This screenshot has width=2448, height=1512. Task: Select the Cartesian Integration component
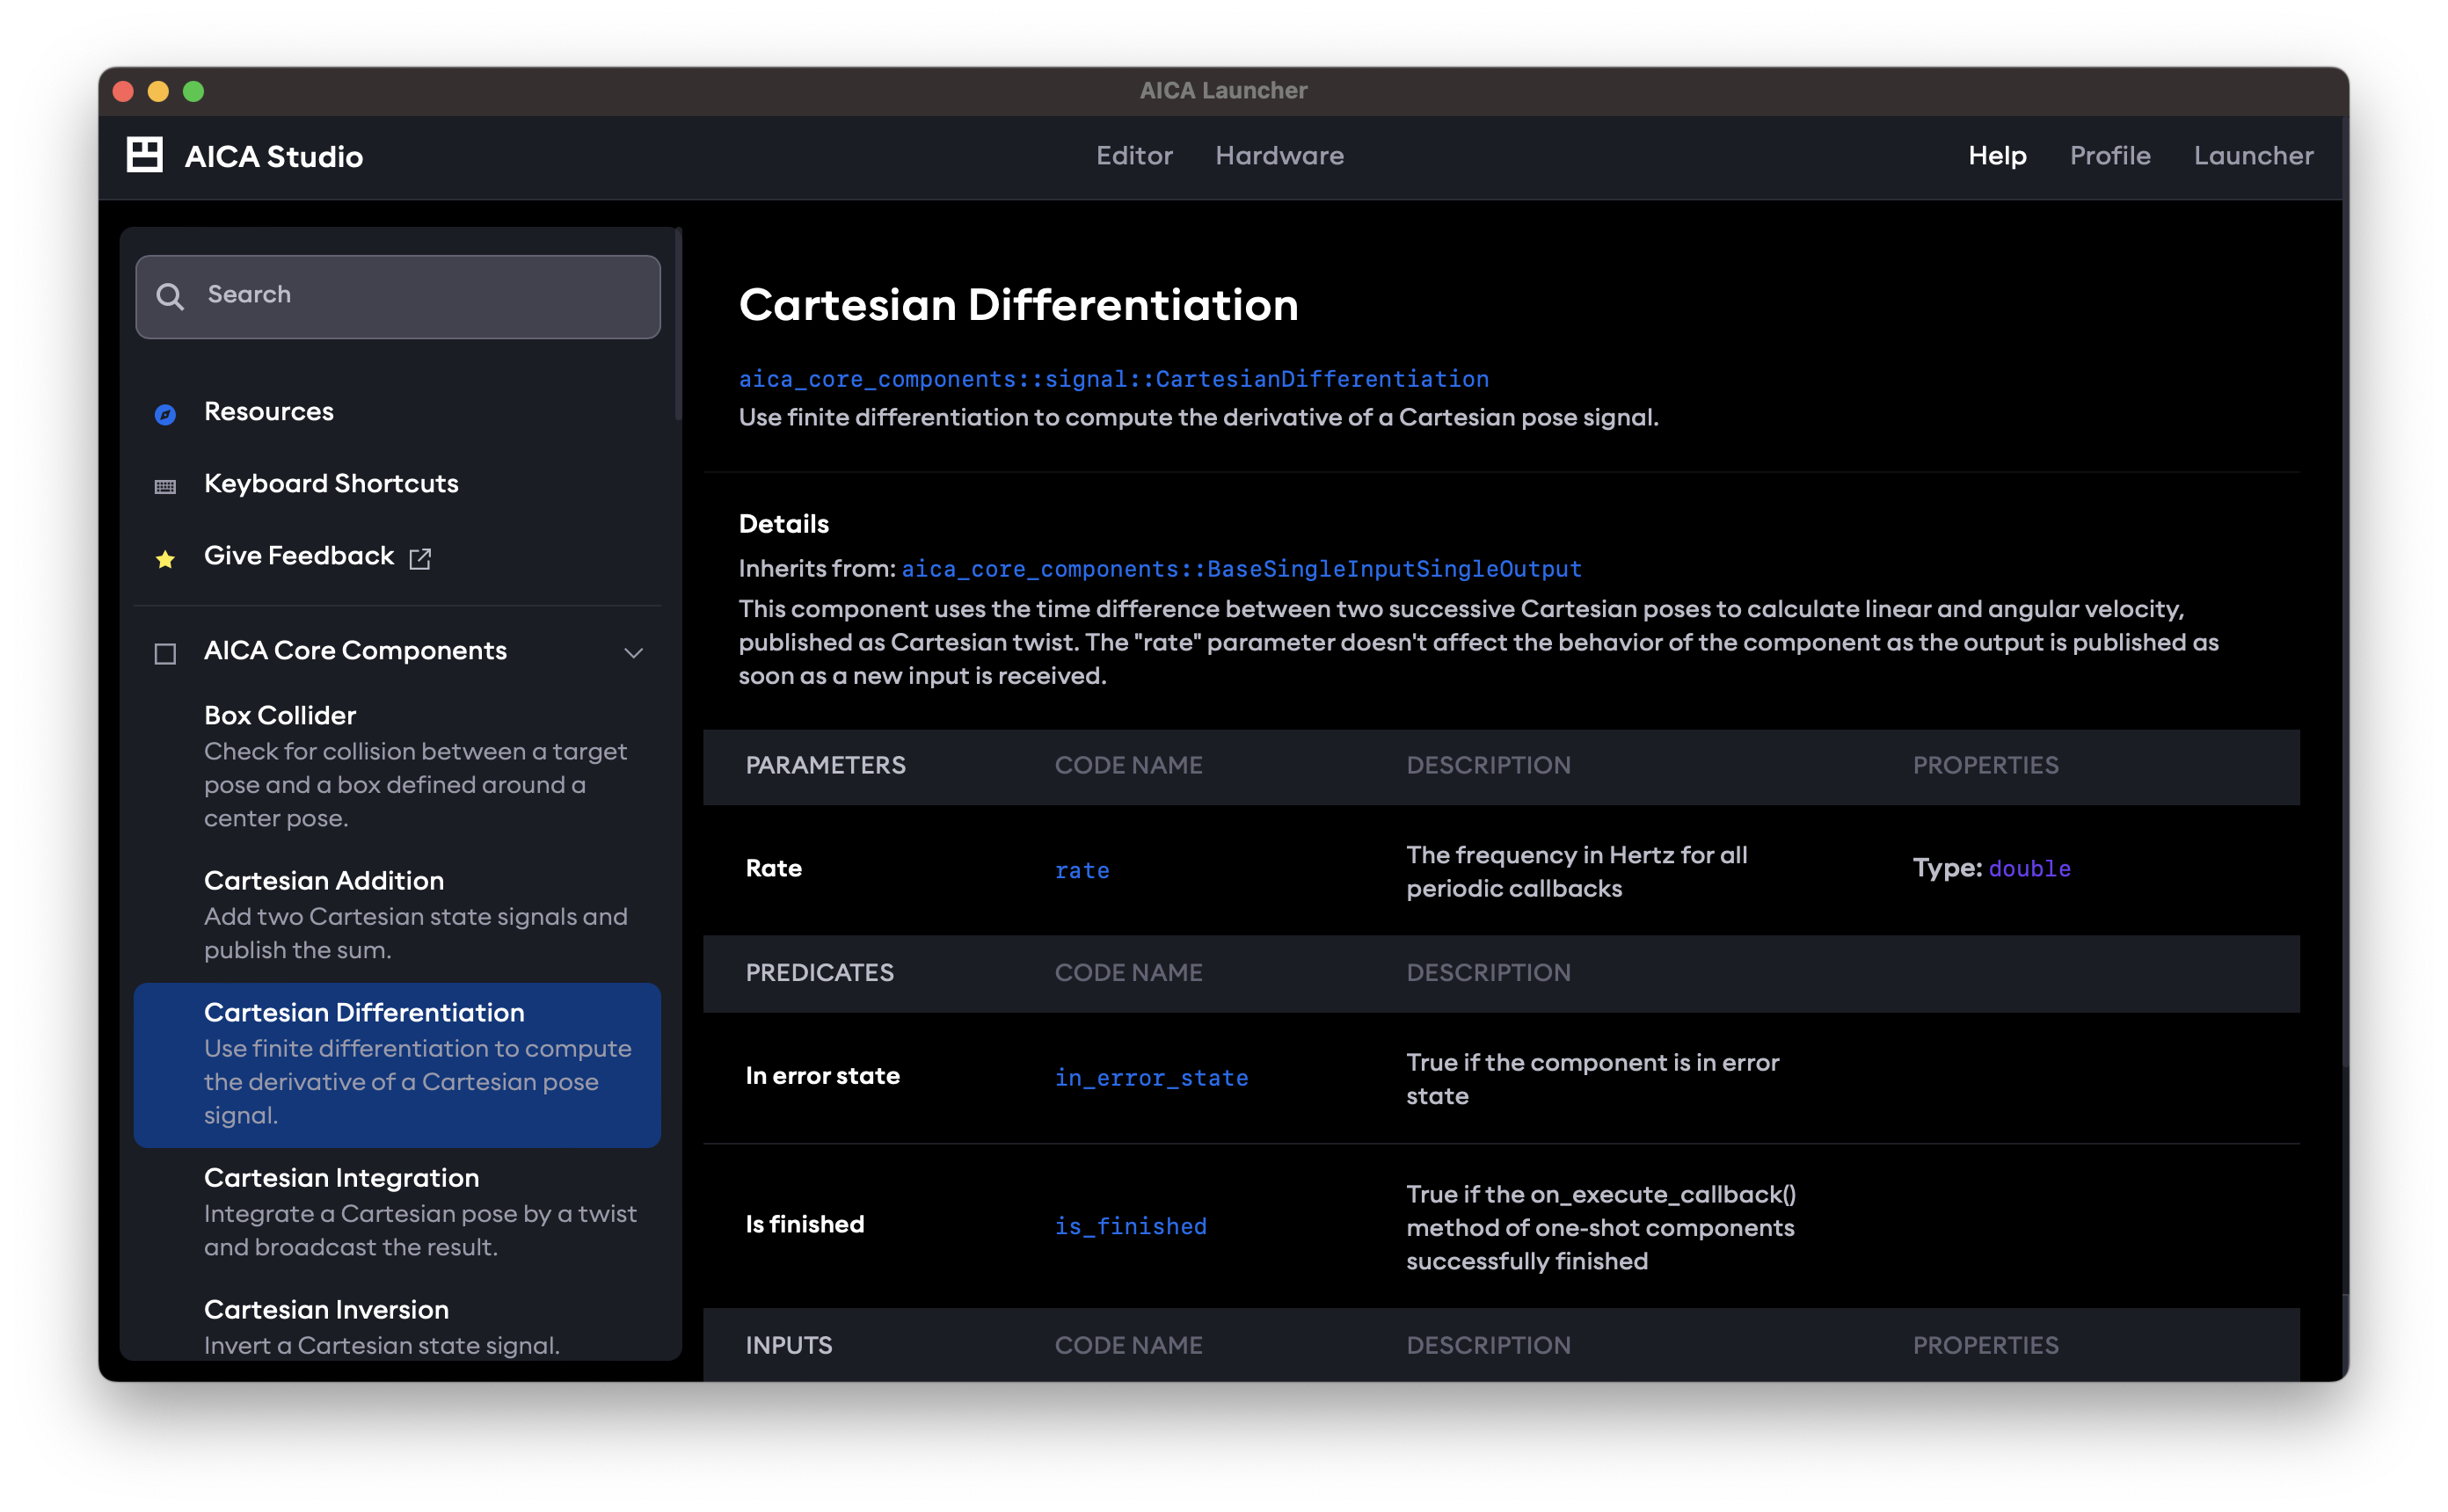point(342,1178)
